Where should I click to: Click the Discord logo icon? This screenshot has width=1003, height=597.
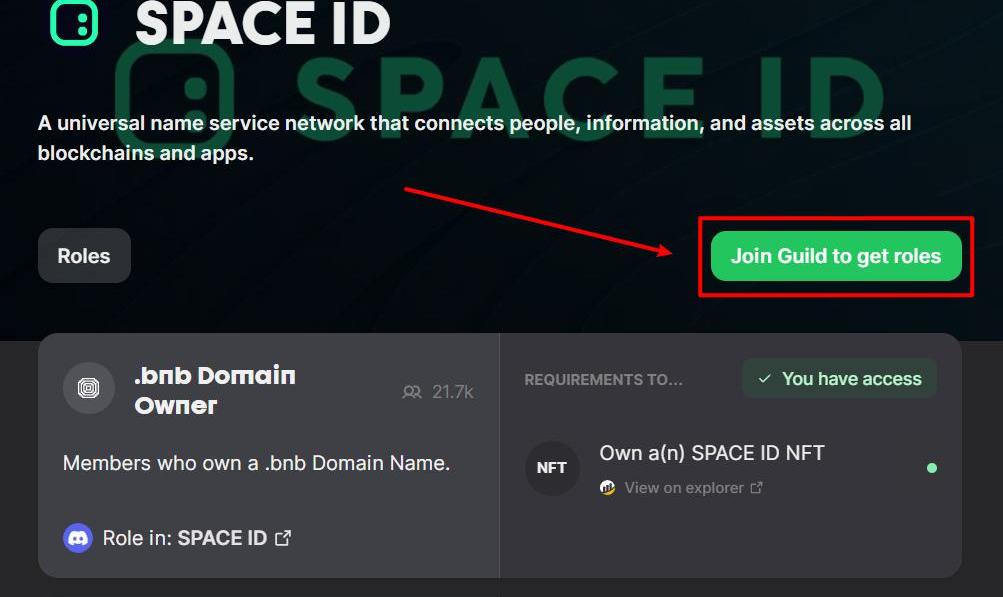pos(78,538)
